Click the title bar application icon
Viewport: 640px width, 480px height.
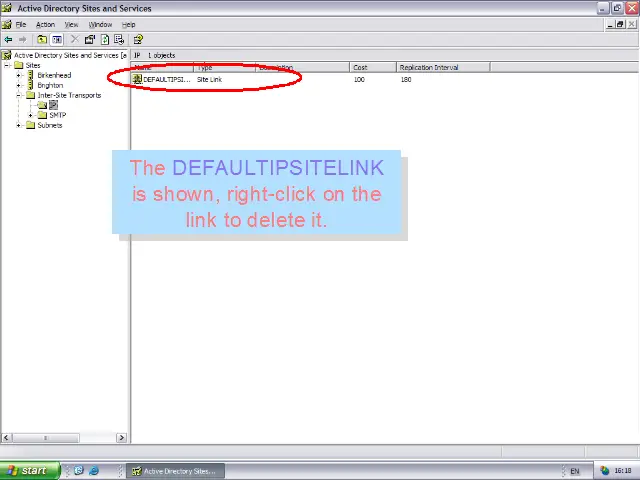(7, 8)
